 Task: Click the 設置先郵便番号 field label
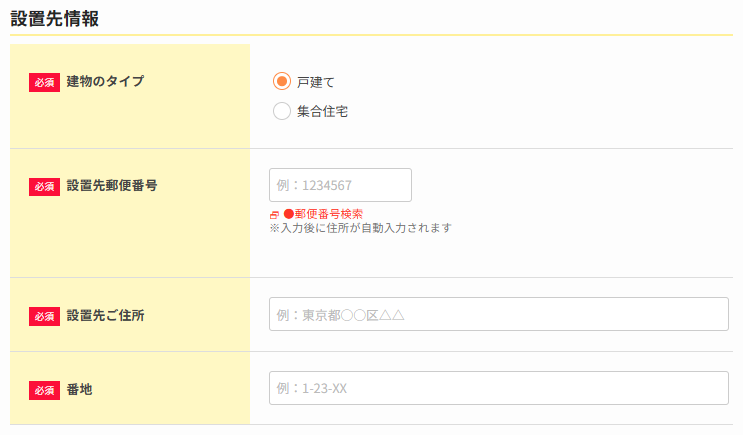(112, 185)
